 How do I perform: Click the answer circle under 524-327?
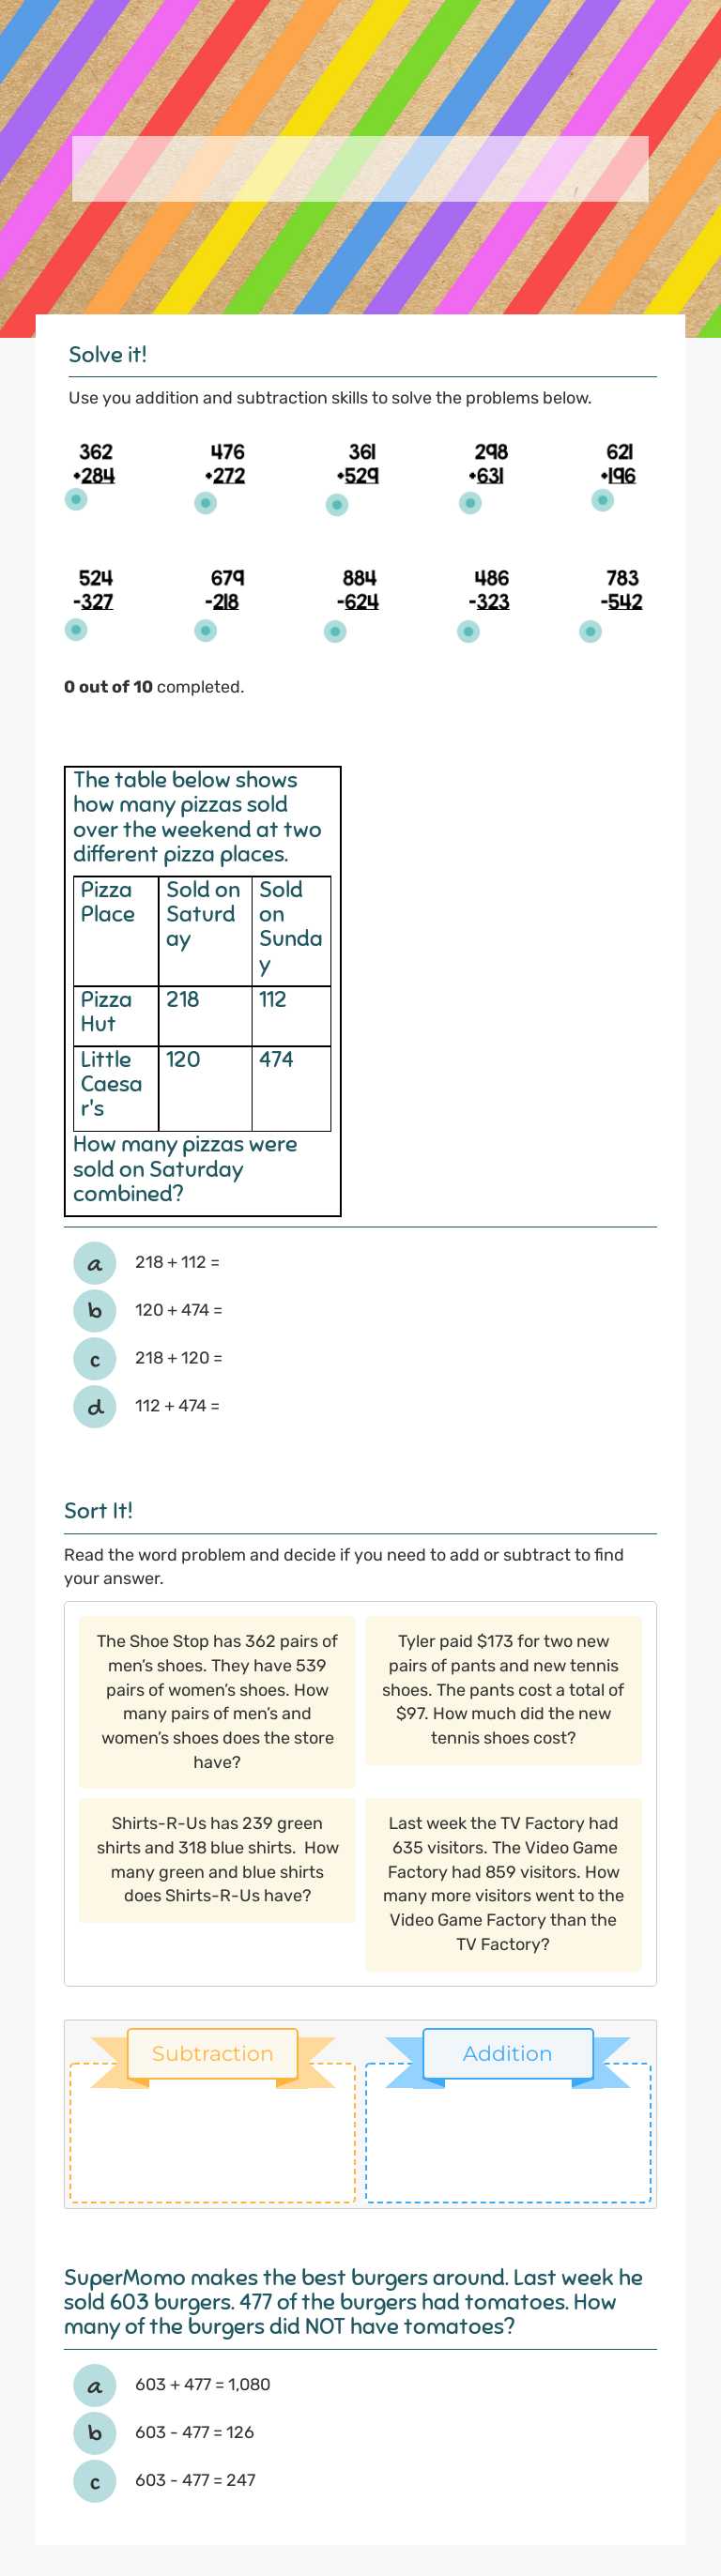75,631
